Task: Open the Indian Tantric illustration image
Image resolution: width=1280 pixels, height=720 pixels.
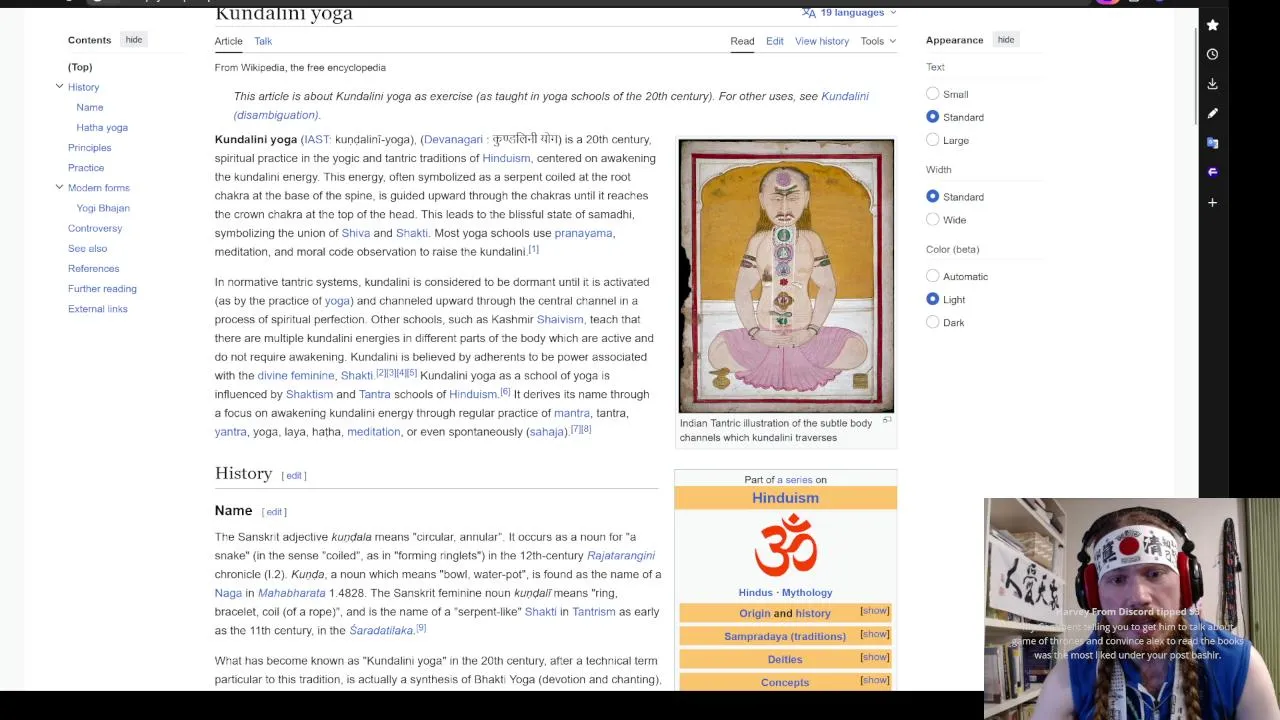Action: (786, 276)
